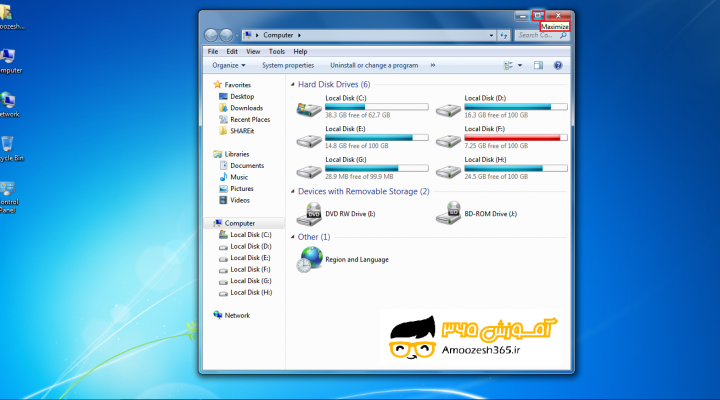720x400 pixels.
Task: Select Favorites in navigation pane
Action: pyautogui.click(x=232, y=85)
